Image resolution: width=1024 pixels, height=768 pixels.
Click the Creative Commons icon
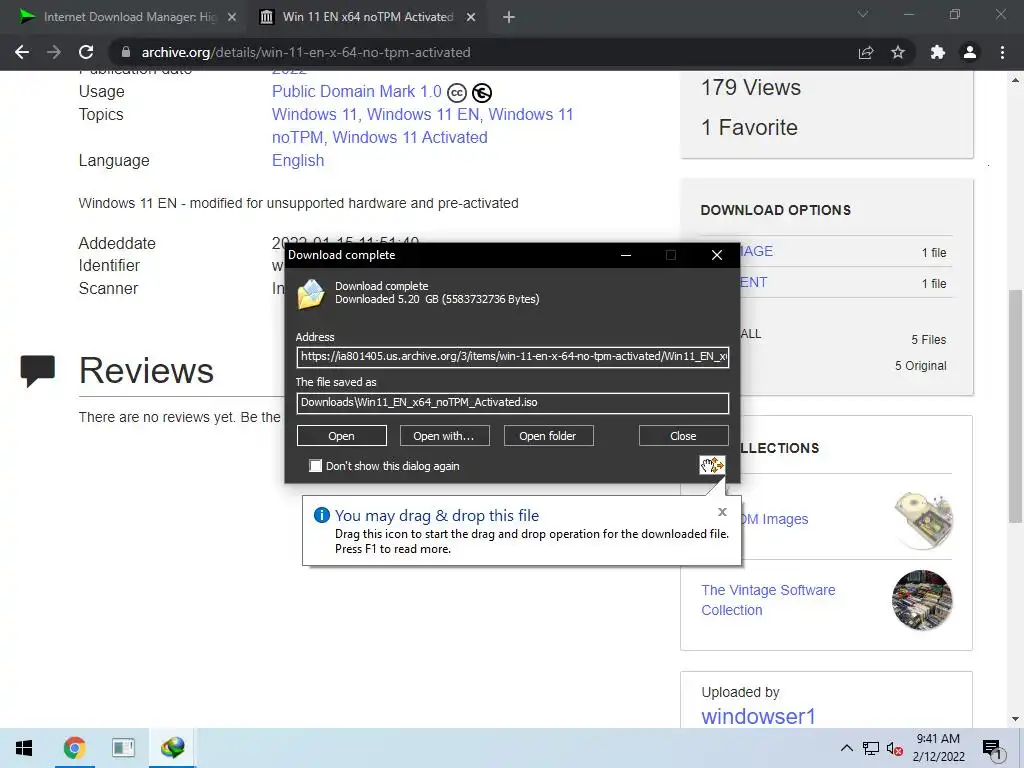[x=457, y=93]
